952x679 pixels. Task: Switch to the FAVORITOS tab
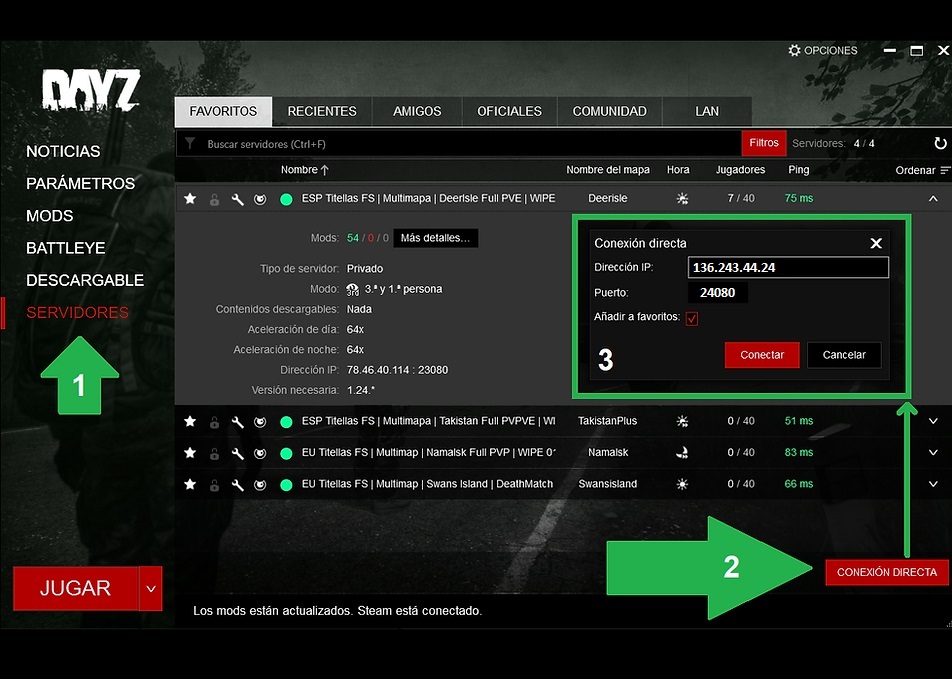[x=223, y=112]
